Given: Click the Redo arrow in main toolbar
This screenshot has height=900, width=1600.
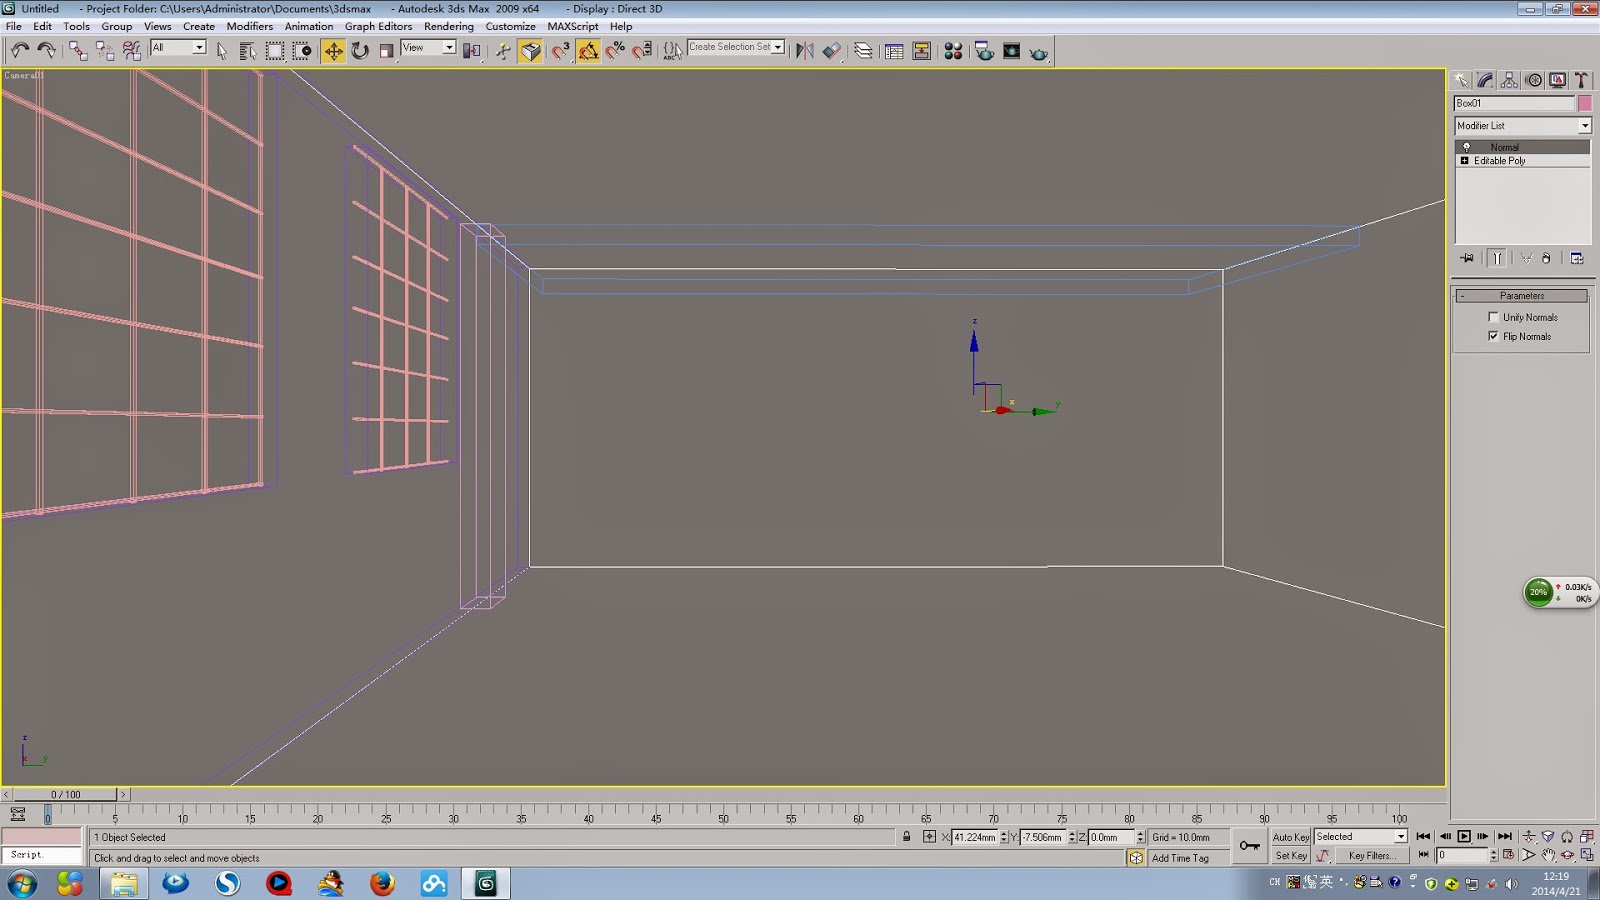Looking at the screenshot, I should point(46,51).
